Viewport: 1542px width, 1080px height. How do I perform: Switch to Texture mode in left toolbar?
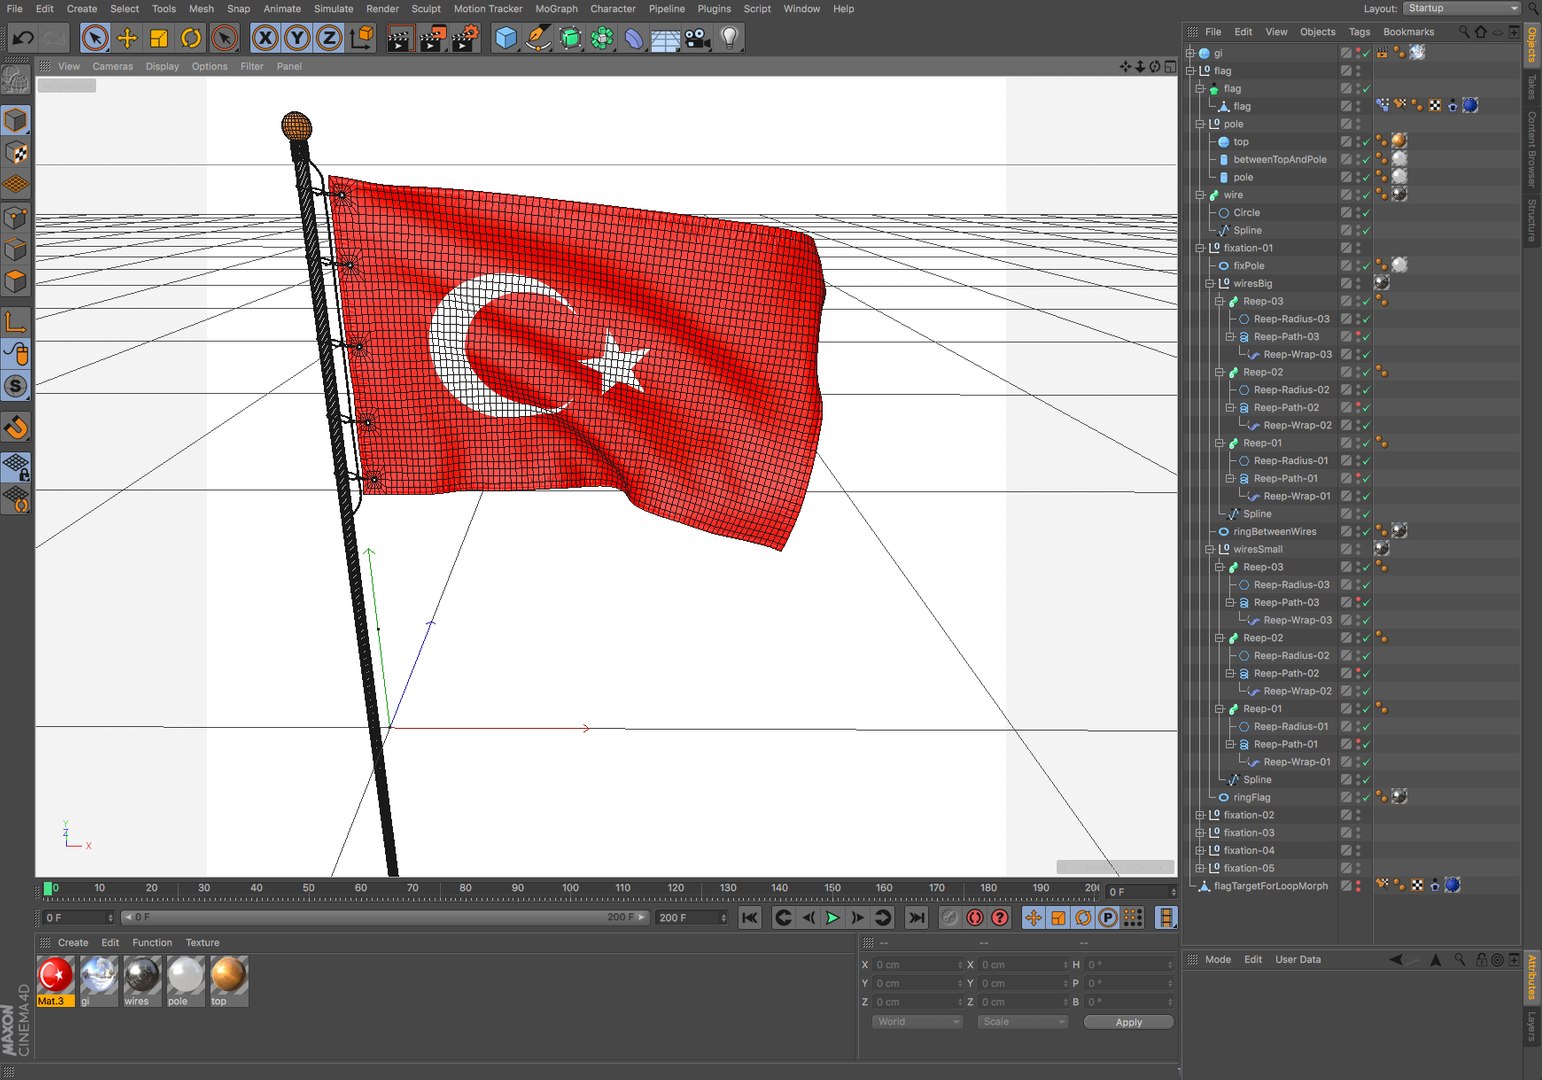(x=16, y=152)
